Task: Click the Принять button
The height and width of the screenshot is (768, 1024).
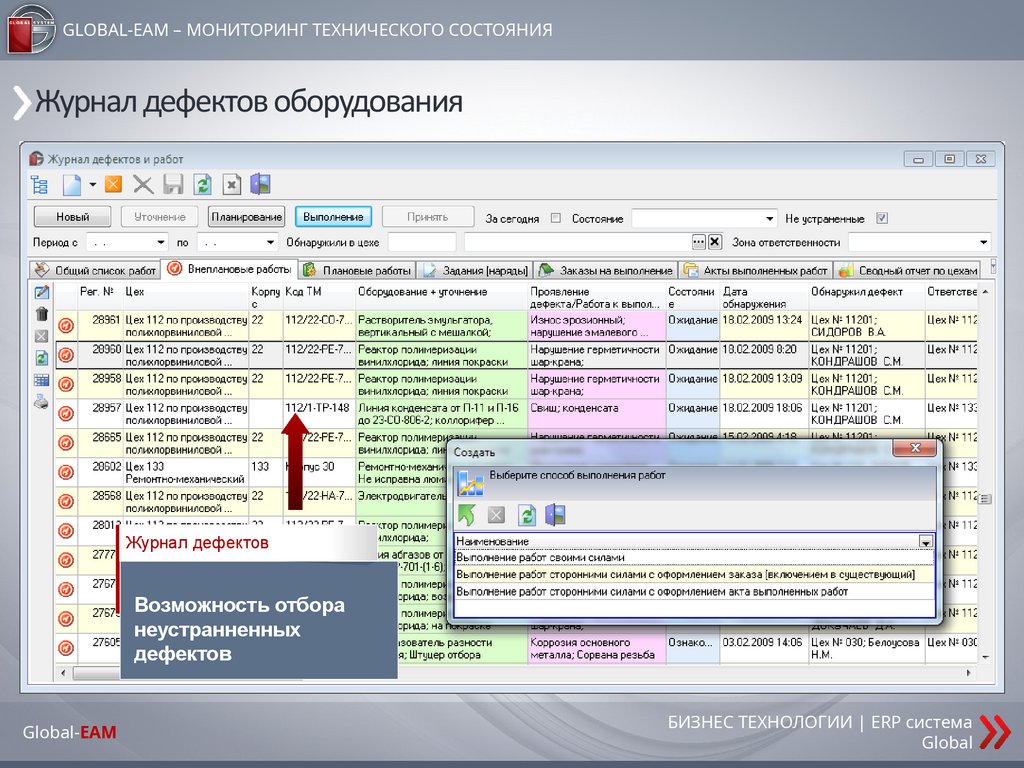Action: [428, 217]
